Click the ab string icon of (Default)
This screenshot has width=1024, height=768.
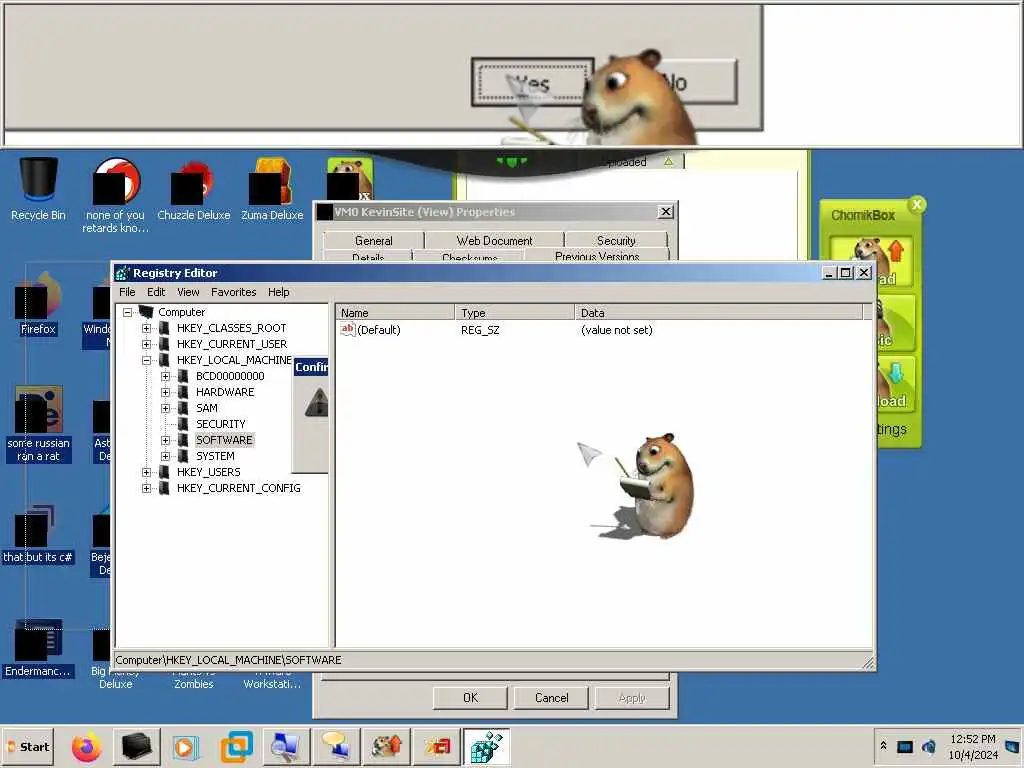pyautogui.click(x=347, y=330)
